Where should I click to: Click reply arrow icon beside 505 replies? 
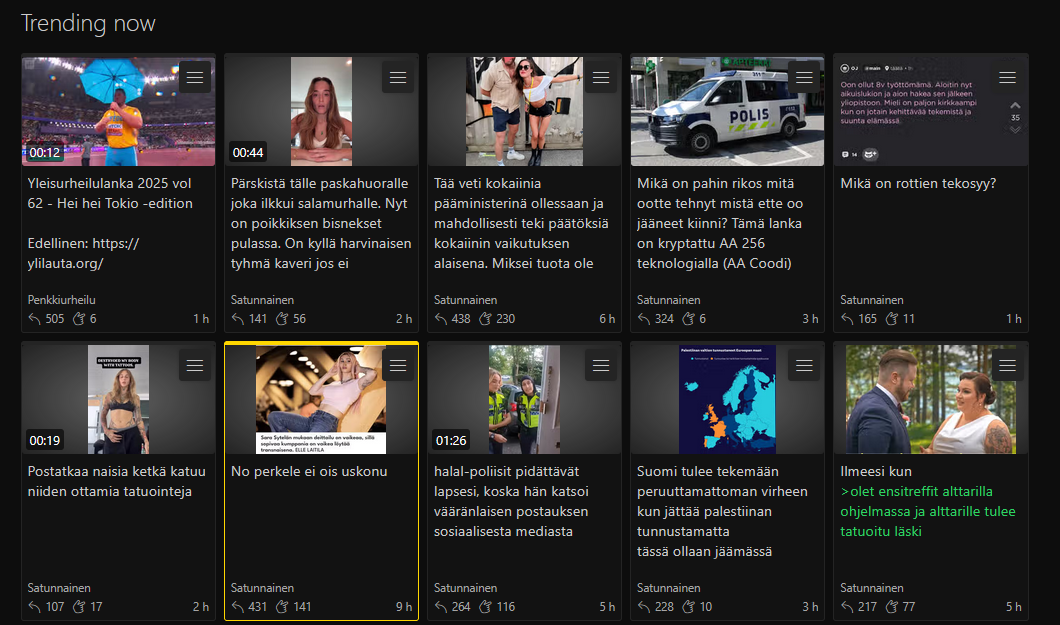click(x=34, y=319)
